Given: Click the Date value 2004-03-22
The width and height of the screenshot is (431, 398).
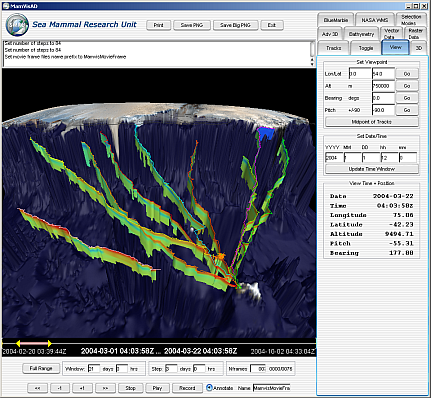Looking at the screenshot, I should pyautogui.click(x=393, y=196).
